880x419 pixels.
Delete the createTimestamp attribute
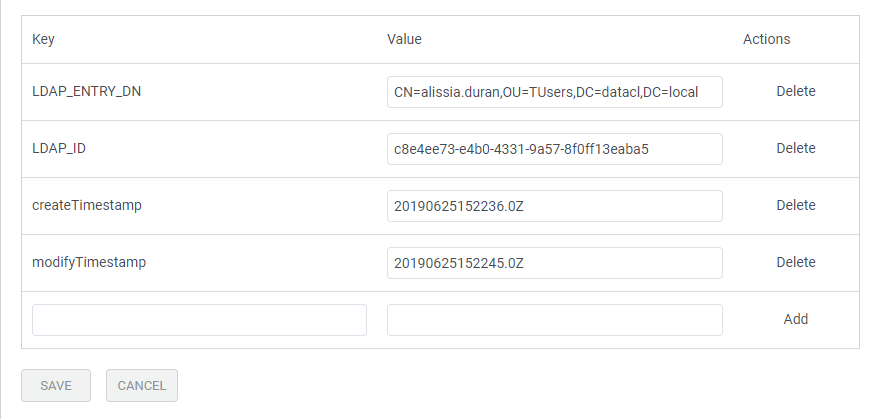point(796,205)
